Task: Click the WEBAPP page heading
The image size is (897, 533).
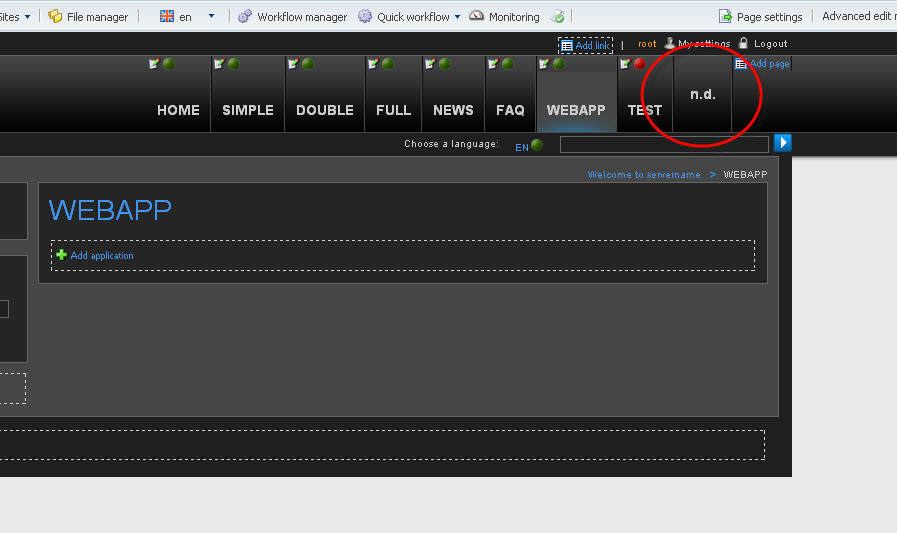Action: 110,210
